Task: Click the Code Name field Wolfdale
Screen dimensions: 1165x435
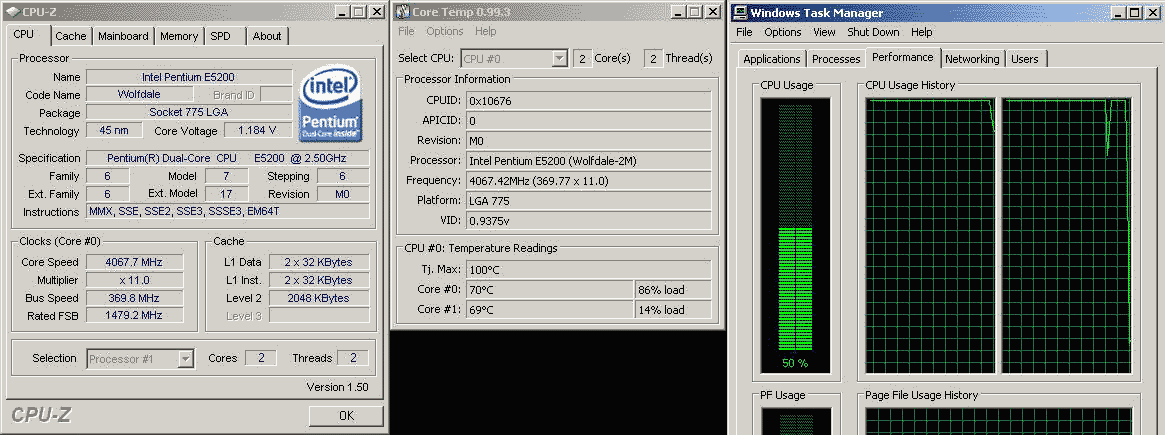Action: click(139, 94)
